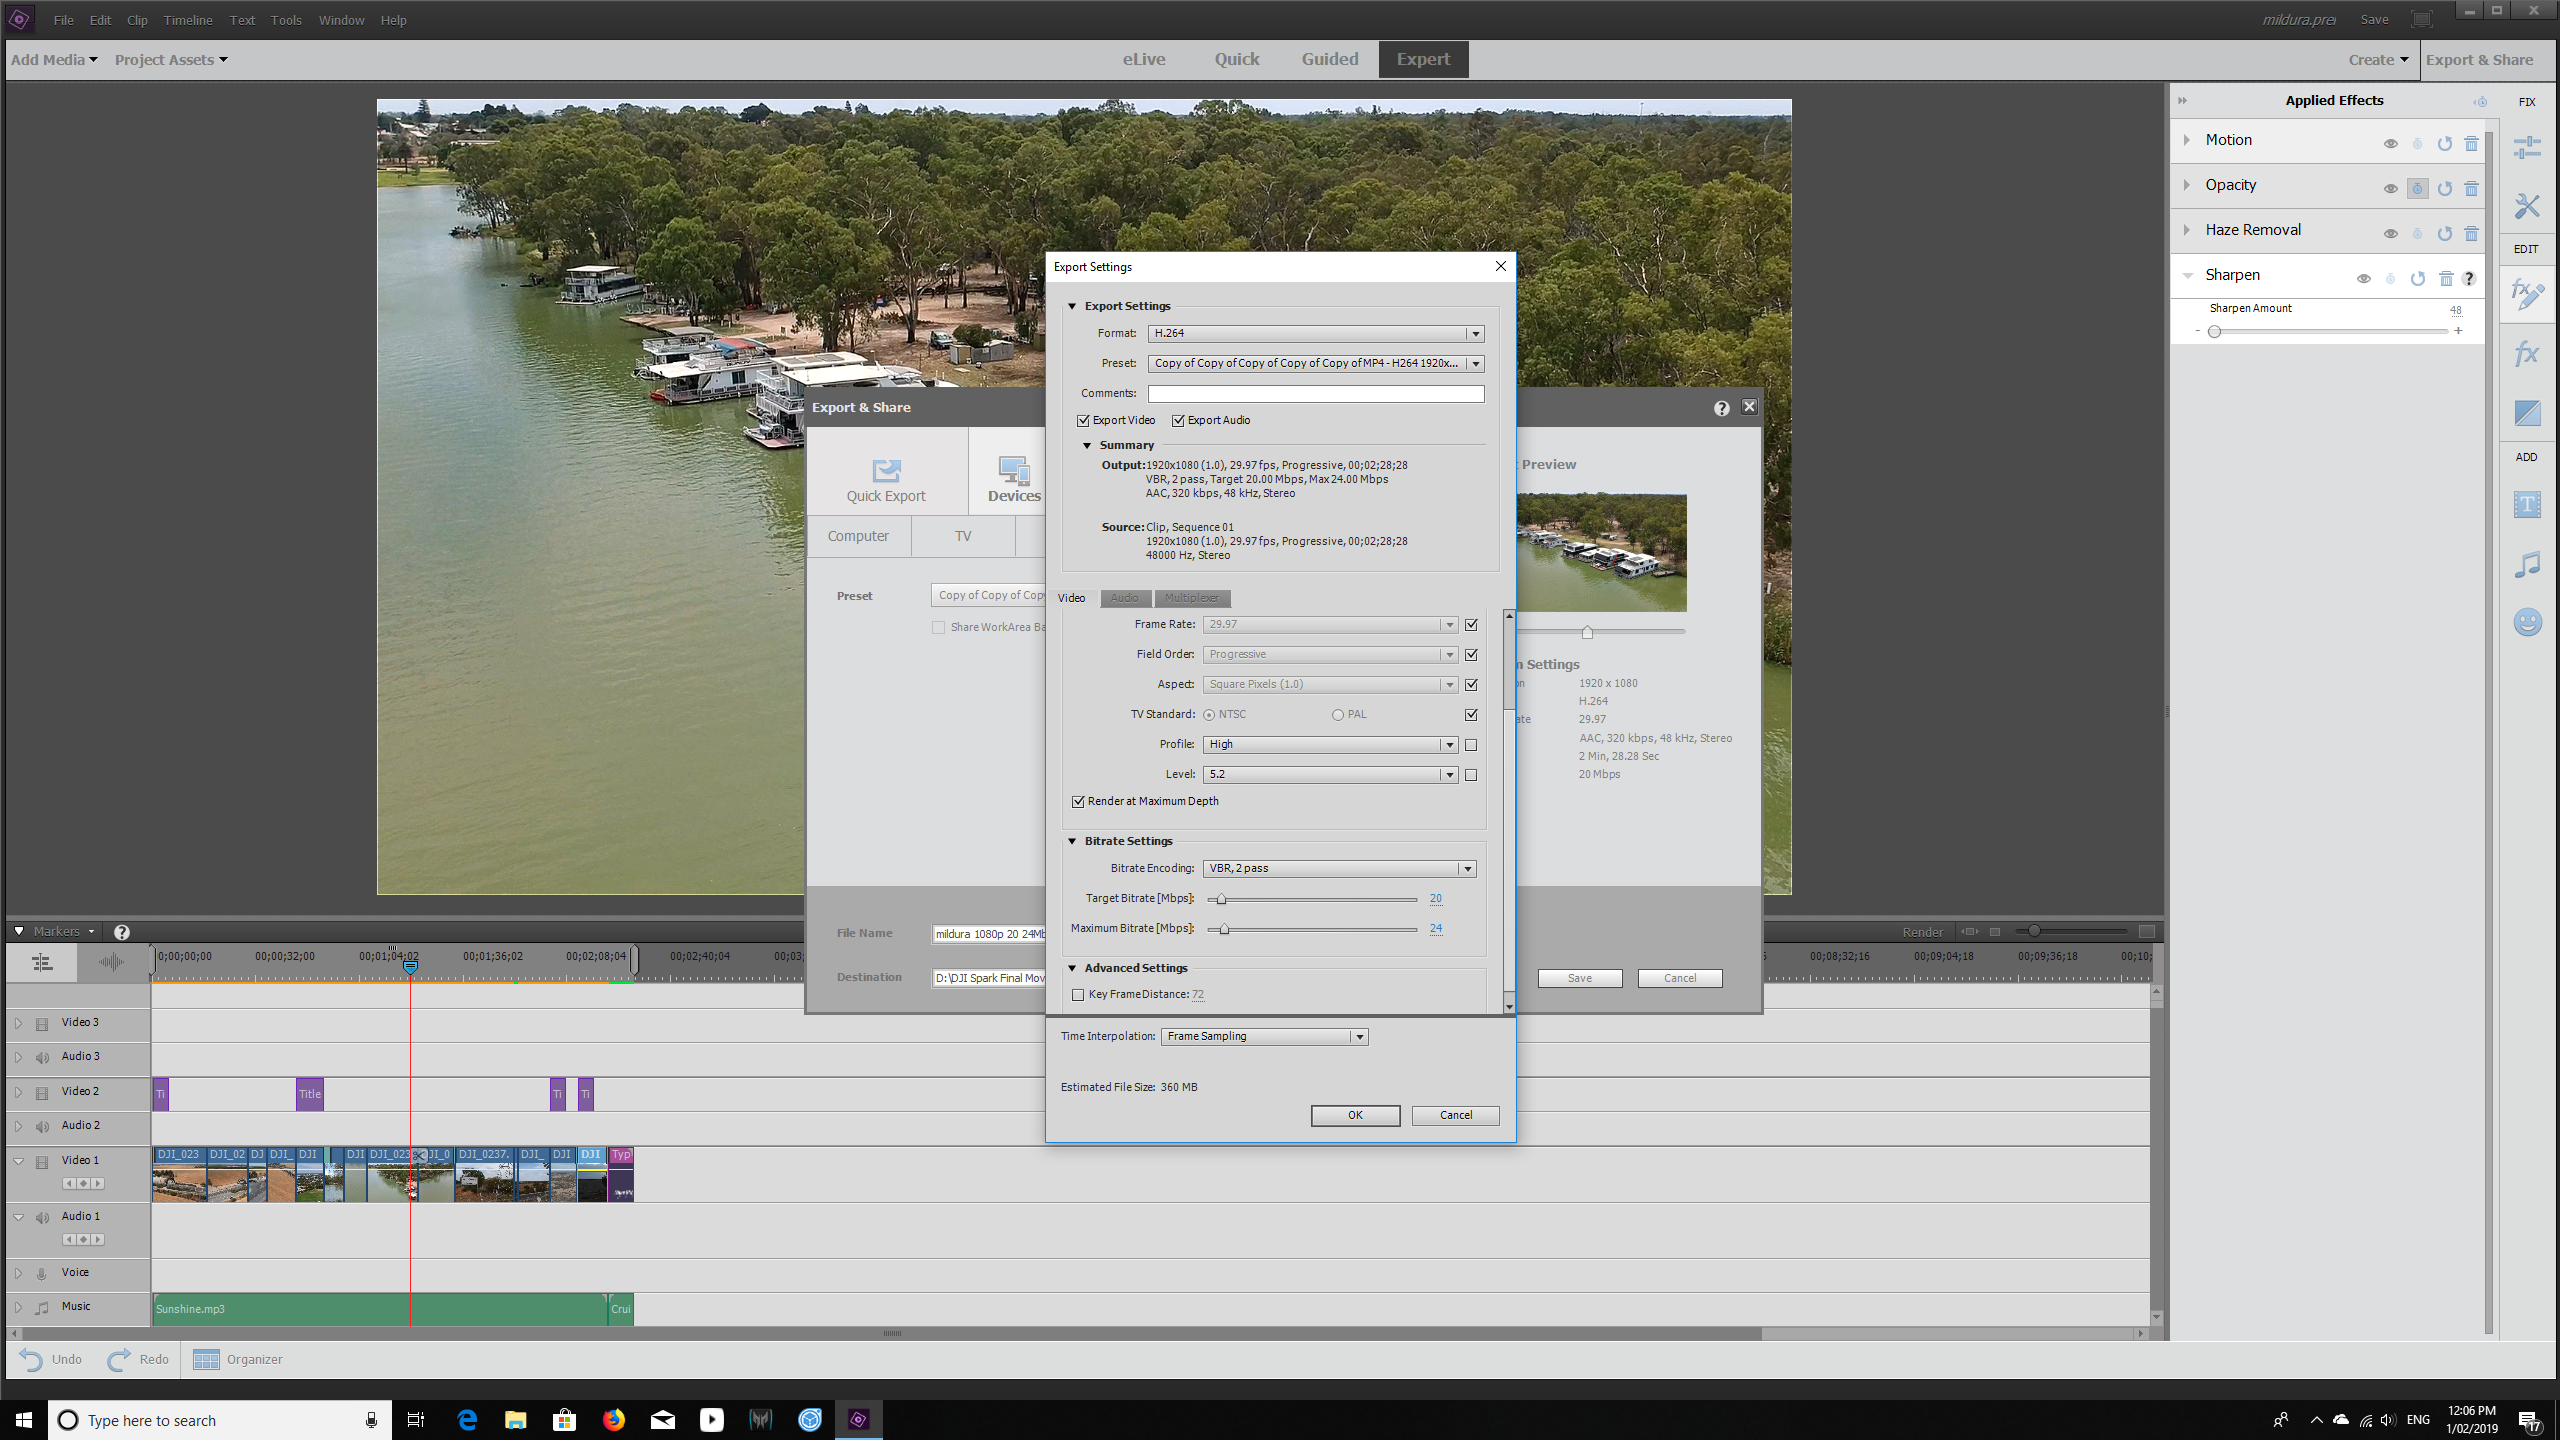2560x1440 pixels.
Task: Switch to the Quick mode tab
Action: click(x=1237, y=59)
